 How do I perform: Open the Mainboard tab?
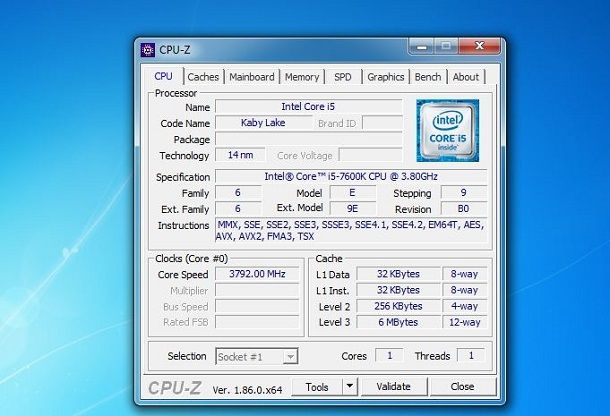252,77
